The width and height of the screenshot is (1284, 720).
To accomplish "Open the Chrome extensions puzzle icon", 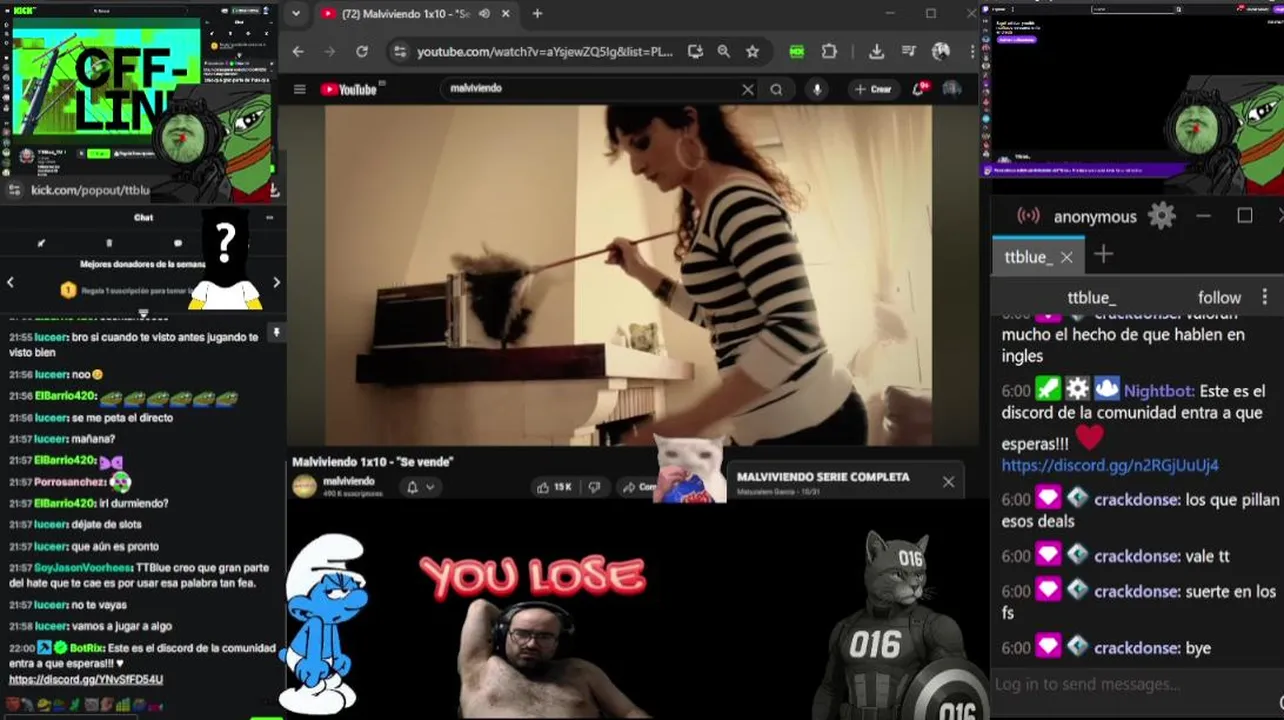I will pos(829,52).
